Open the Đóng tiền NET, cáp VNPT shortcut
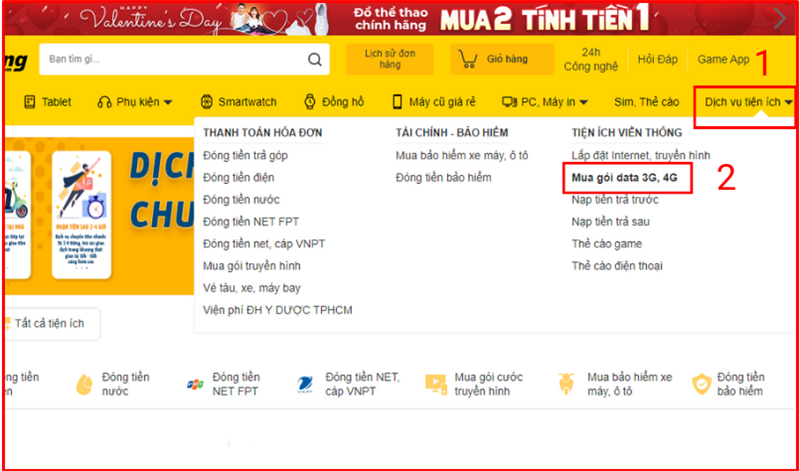 (x=349, y=384)
